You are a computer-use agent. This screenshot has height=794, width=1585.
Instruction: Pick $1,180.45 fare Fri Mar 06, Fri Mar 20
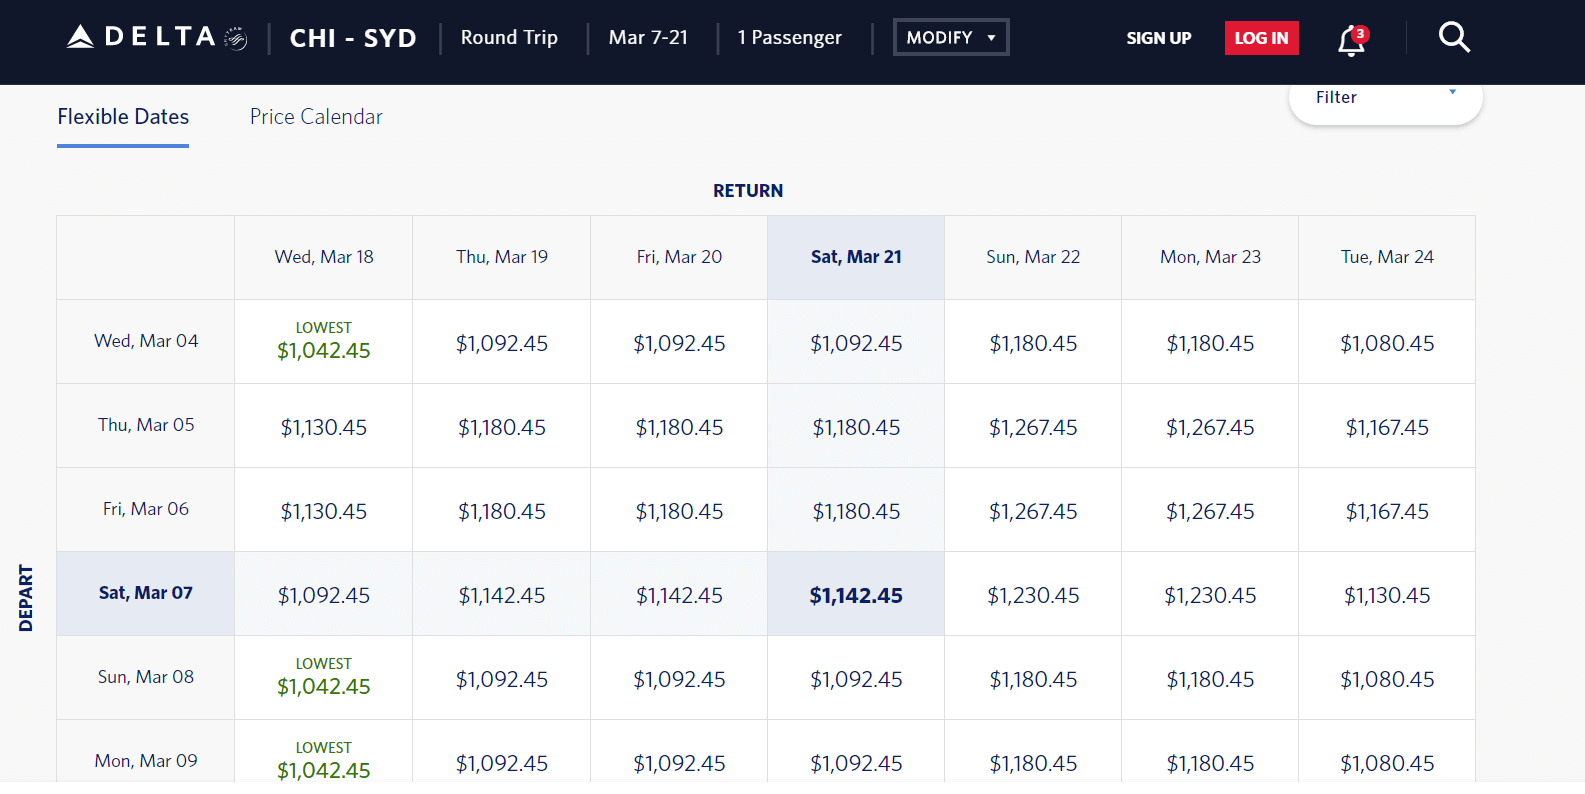tap(679, 511)
